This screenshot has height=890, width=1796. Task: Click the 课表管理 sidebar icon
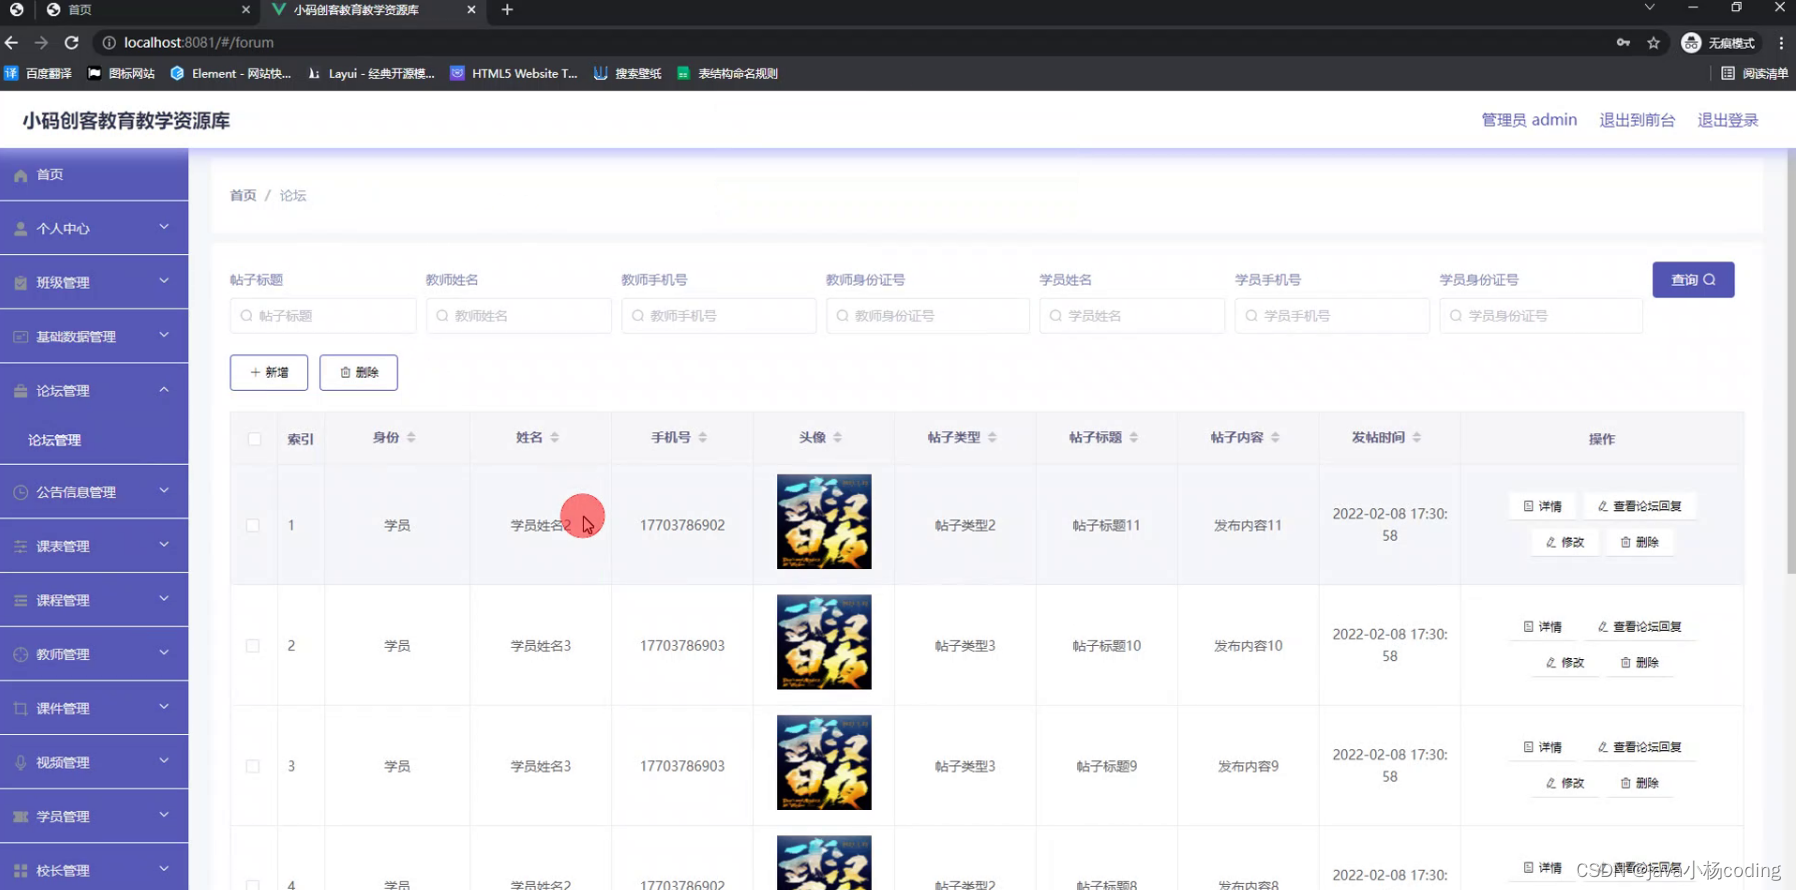20,546
